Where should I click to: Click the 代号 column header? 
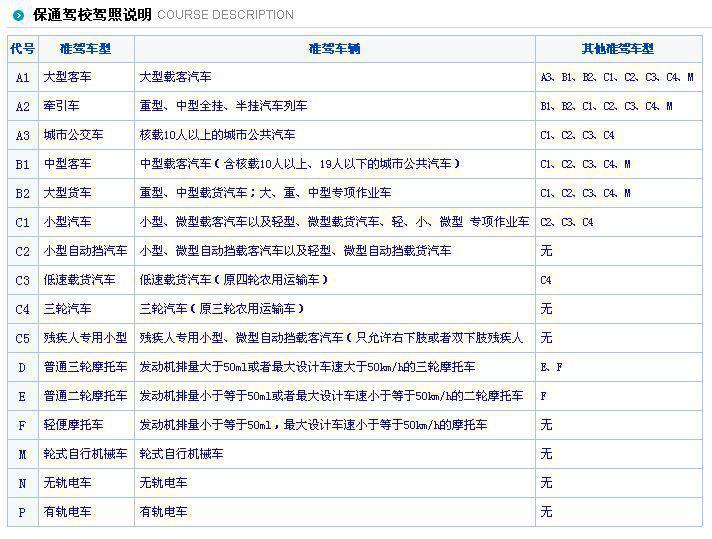point(23,49)
